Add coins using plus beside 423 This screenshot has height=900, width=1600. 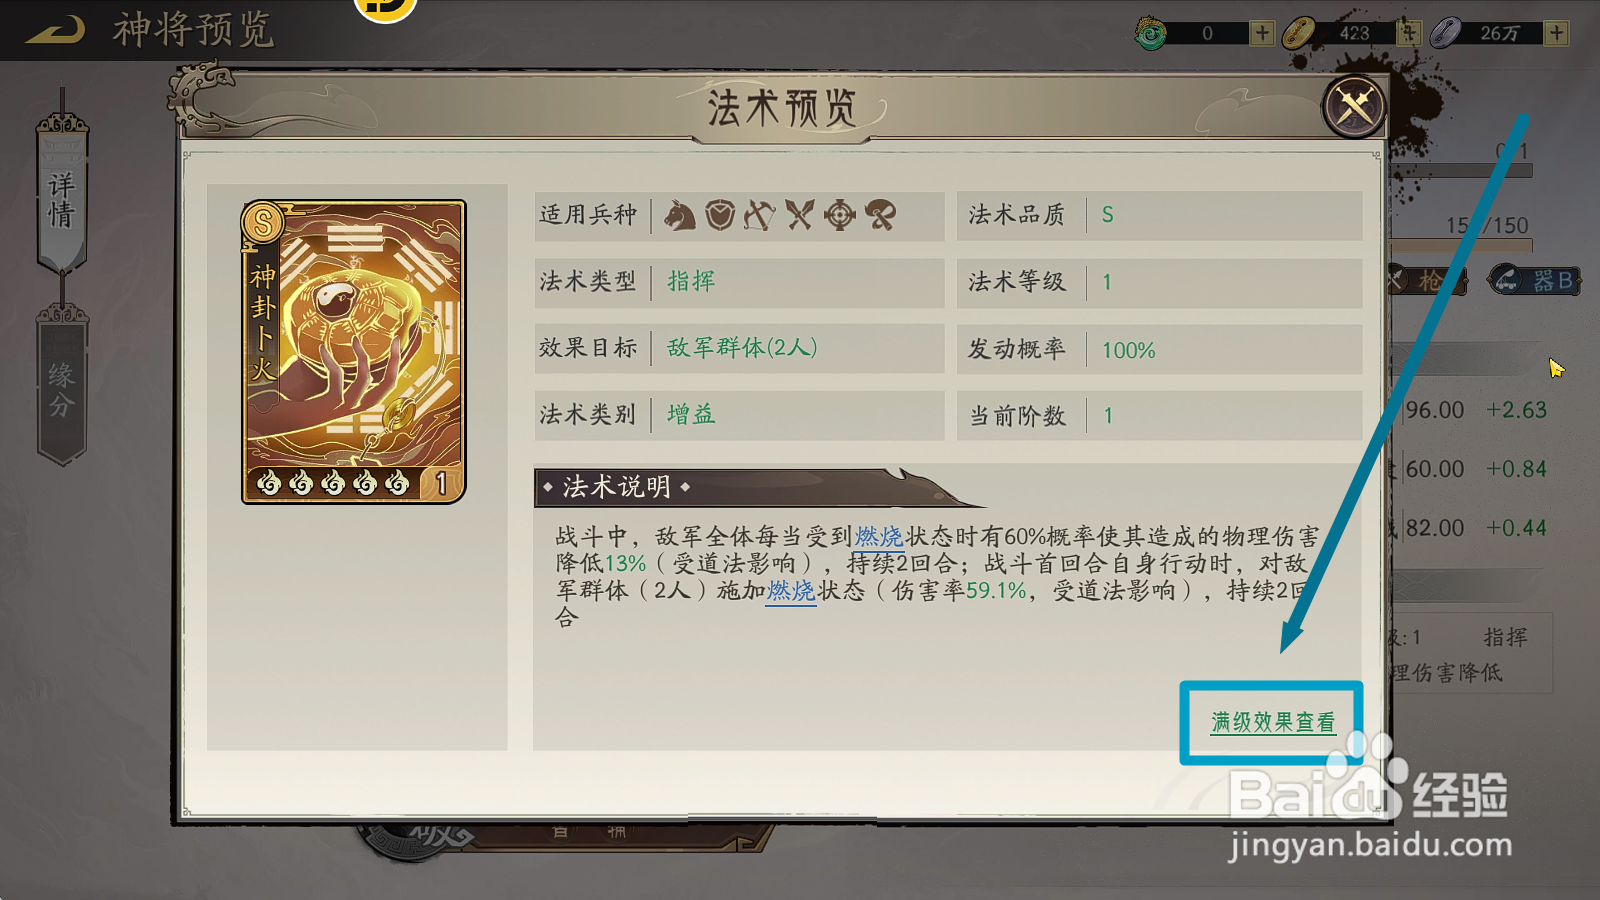[x=1409, y=33]
